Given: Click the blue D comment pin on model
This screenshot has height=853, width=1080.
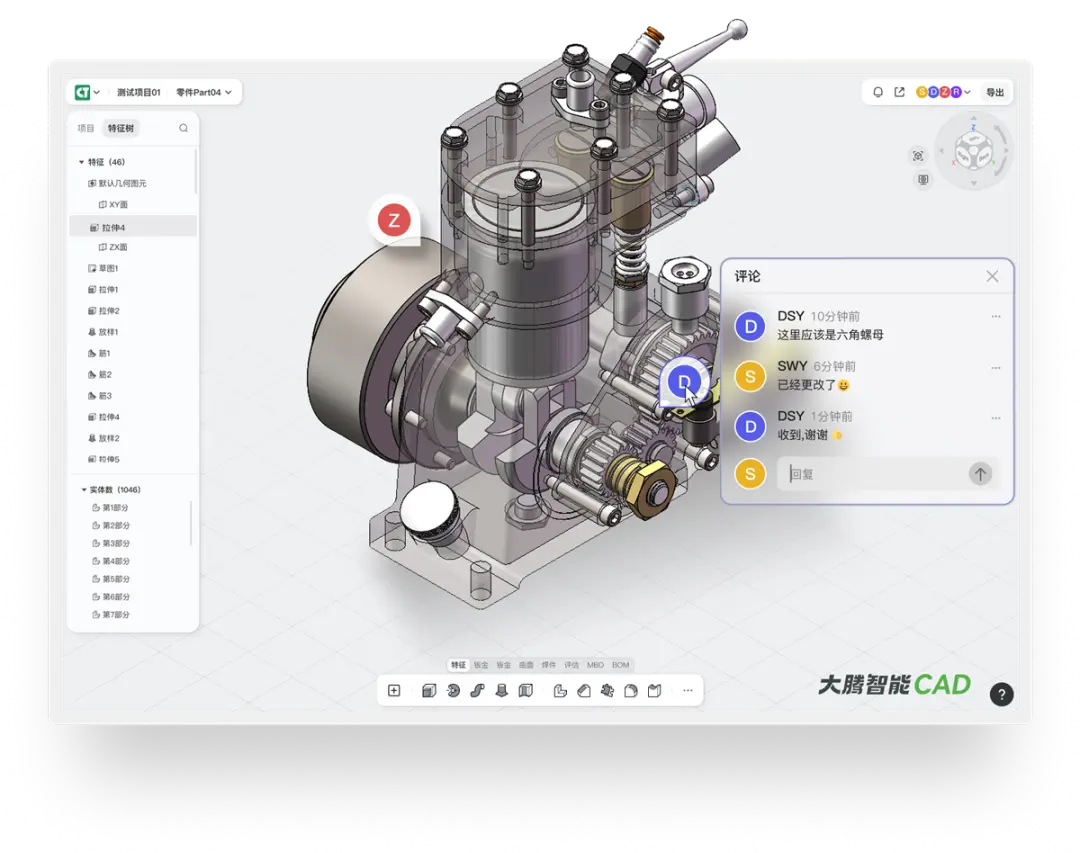Looking at the screenshot, I should pos(684,381).
